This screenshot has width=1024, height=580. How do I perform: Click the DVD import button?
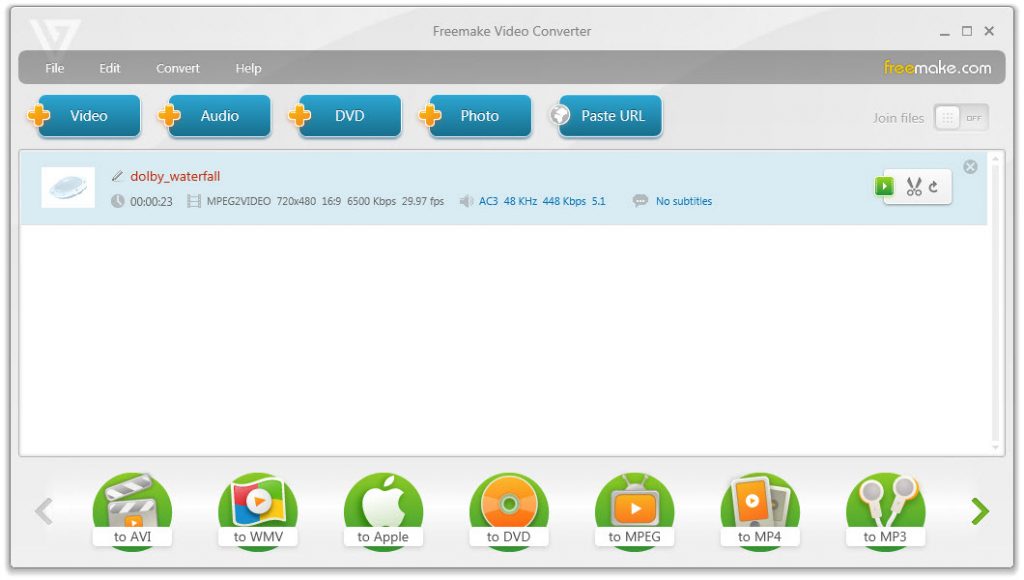(x=346, y=116)
